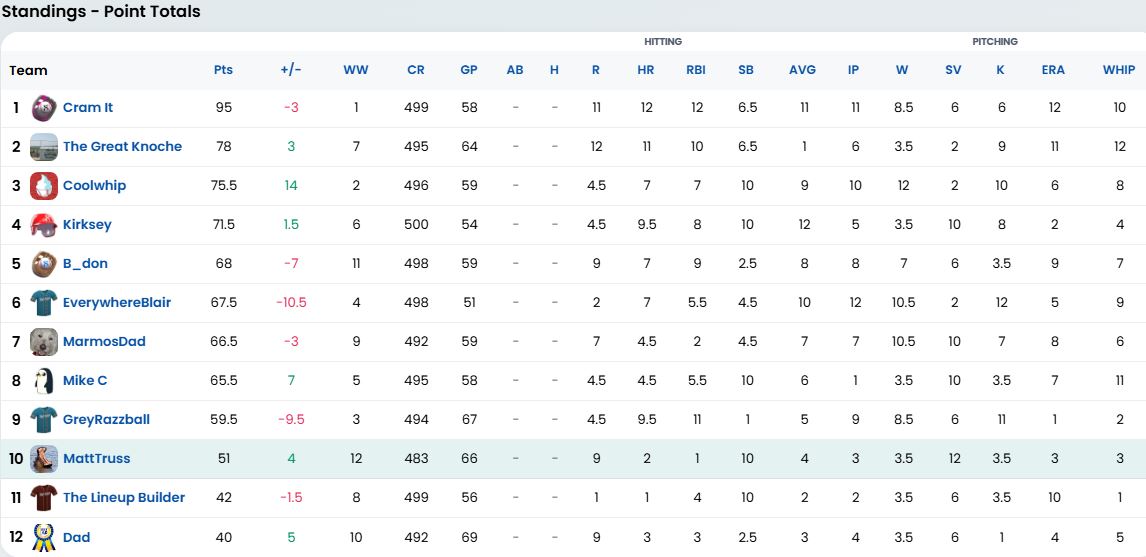Sort standings by SB column
Image resolution: width=1146 pixels, height=557 pixels.
[x=746, y=70]
